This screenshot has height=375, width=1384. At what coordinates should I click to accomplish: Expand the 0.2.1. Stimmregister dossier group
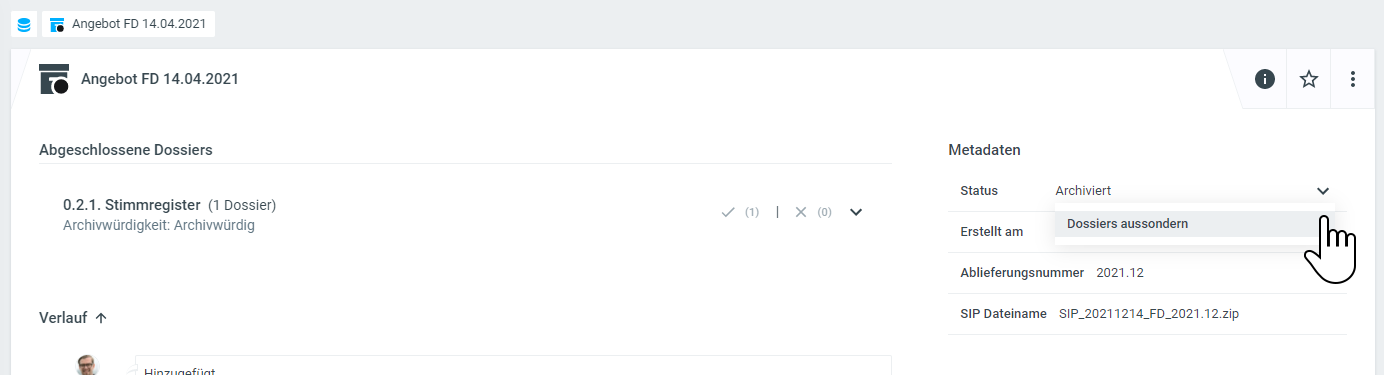(x=856, y=212)
